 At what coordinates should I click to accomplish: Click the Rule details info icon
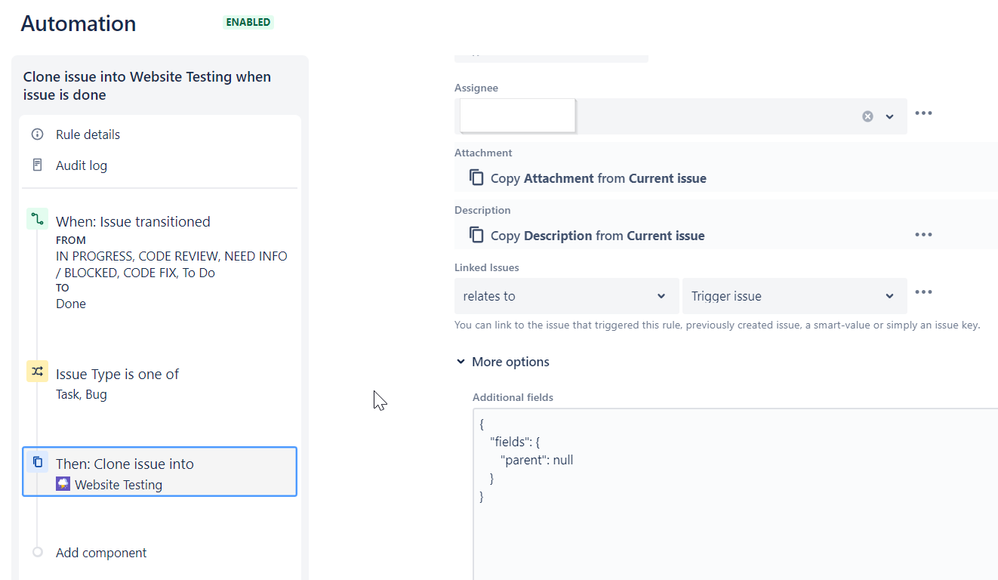click(x=38, y=134)
